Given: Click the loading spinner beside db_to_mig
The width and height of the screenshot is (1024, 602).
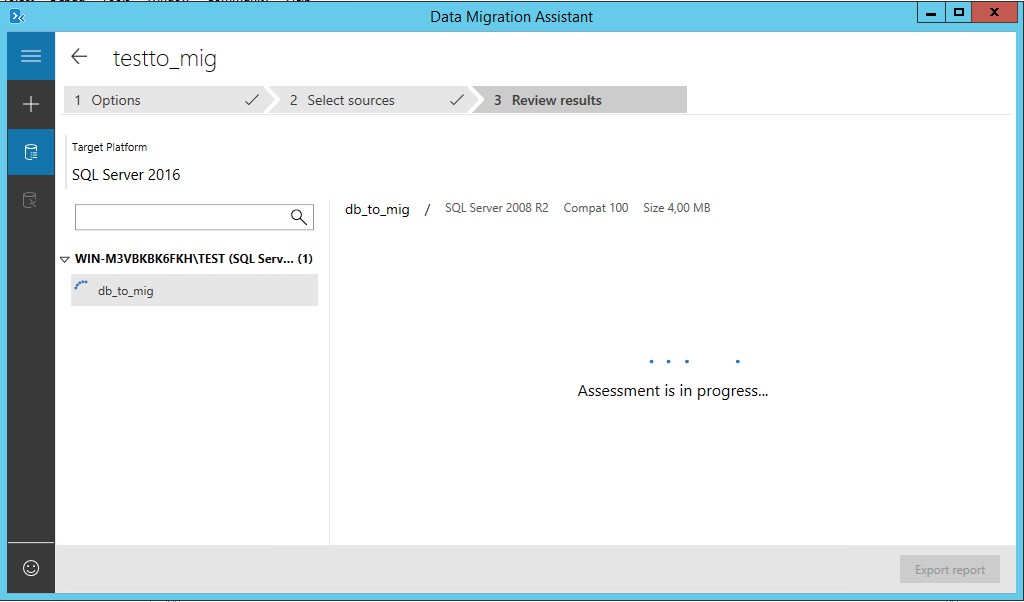Looking at the screenshot, I should point(82,285).
